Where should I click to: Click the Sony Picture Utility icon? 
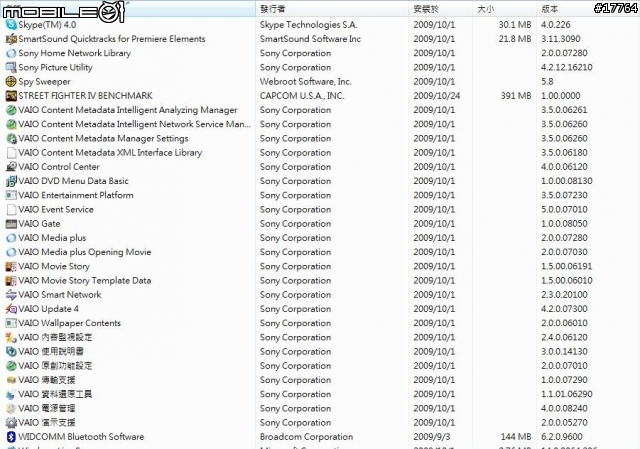11,67
